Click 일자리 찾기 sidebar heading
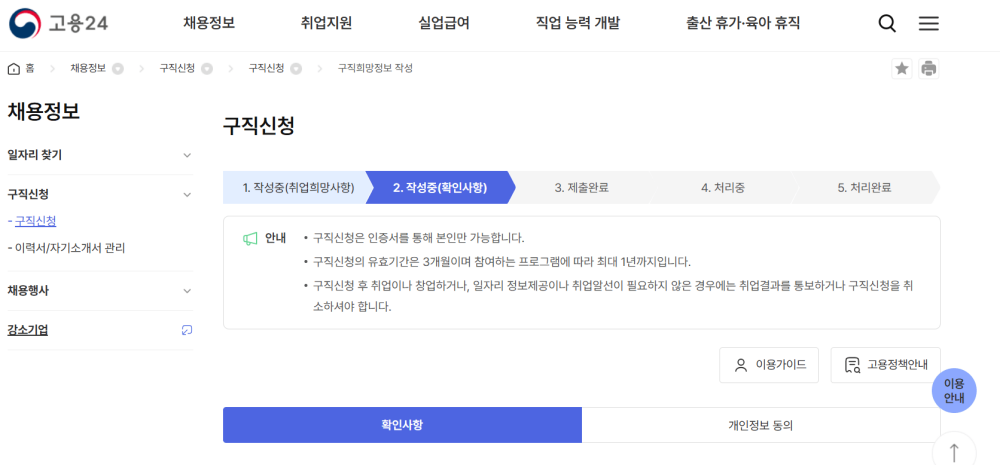This screenshot has width=1000, height=465. [x=34, y=155]
